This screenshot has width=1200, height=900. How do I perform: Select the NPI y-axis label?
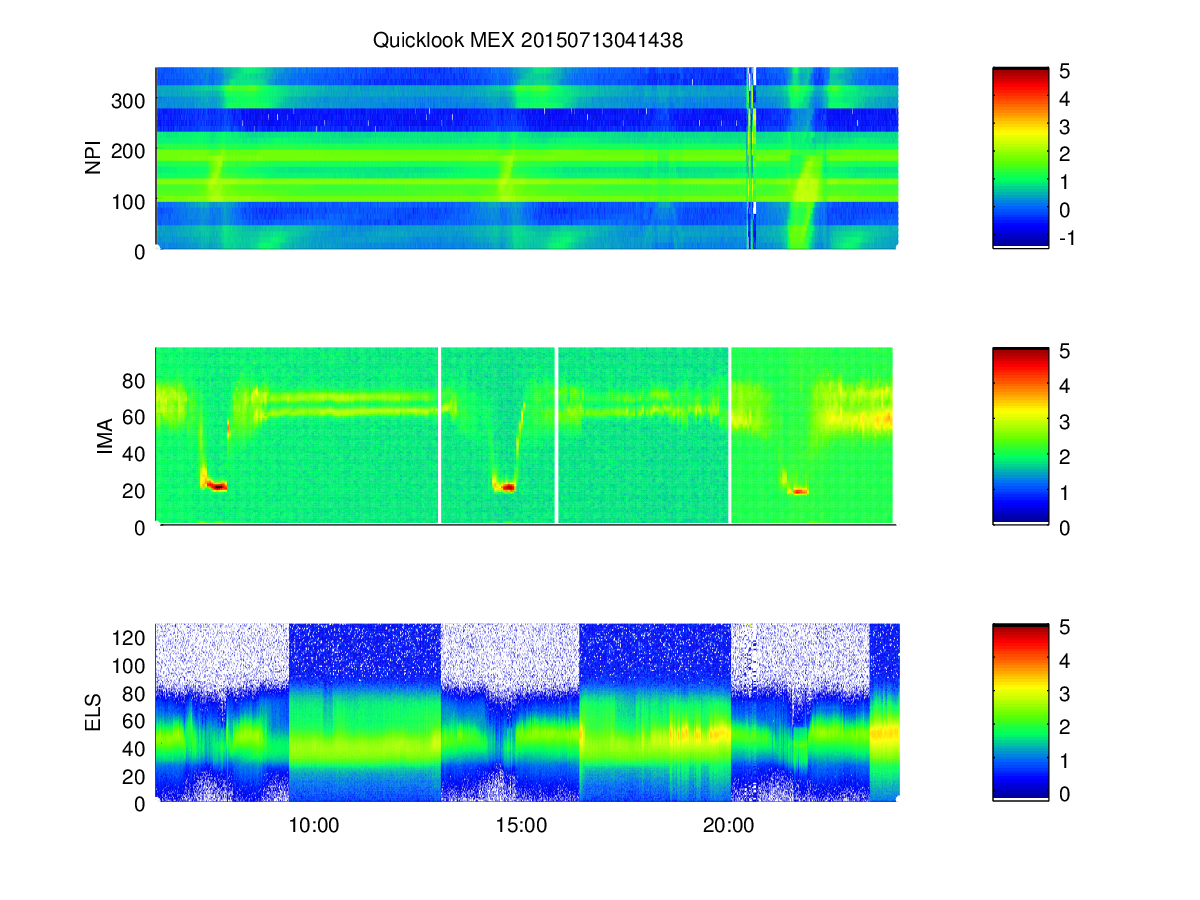coord(94,158)
